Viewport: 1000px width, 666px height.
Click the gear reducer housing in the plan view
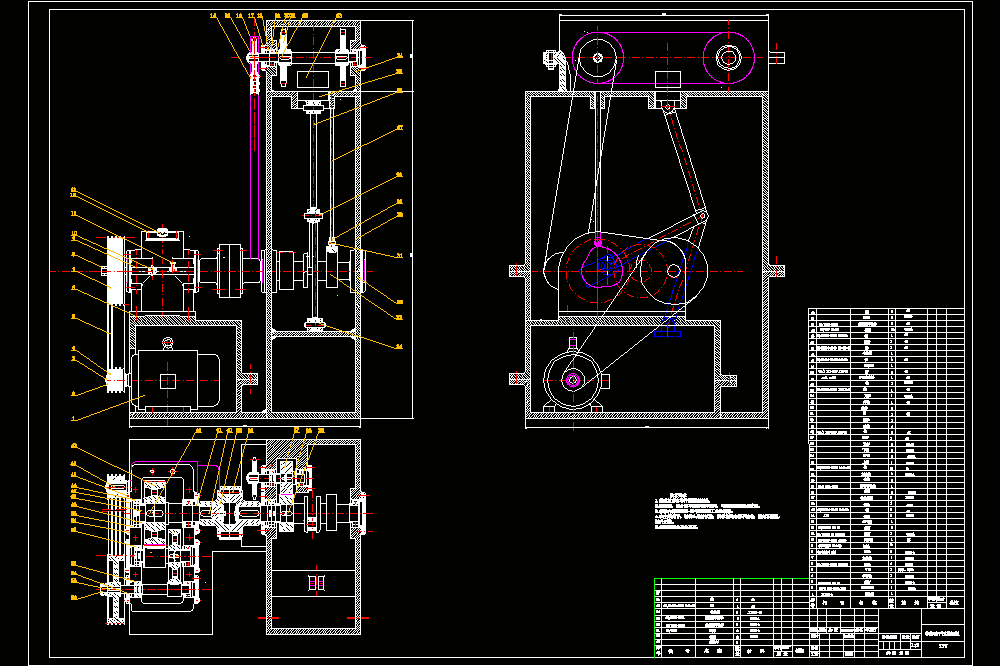[167, 536]
